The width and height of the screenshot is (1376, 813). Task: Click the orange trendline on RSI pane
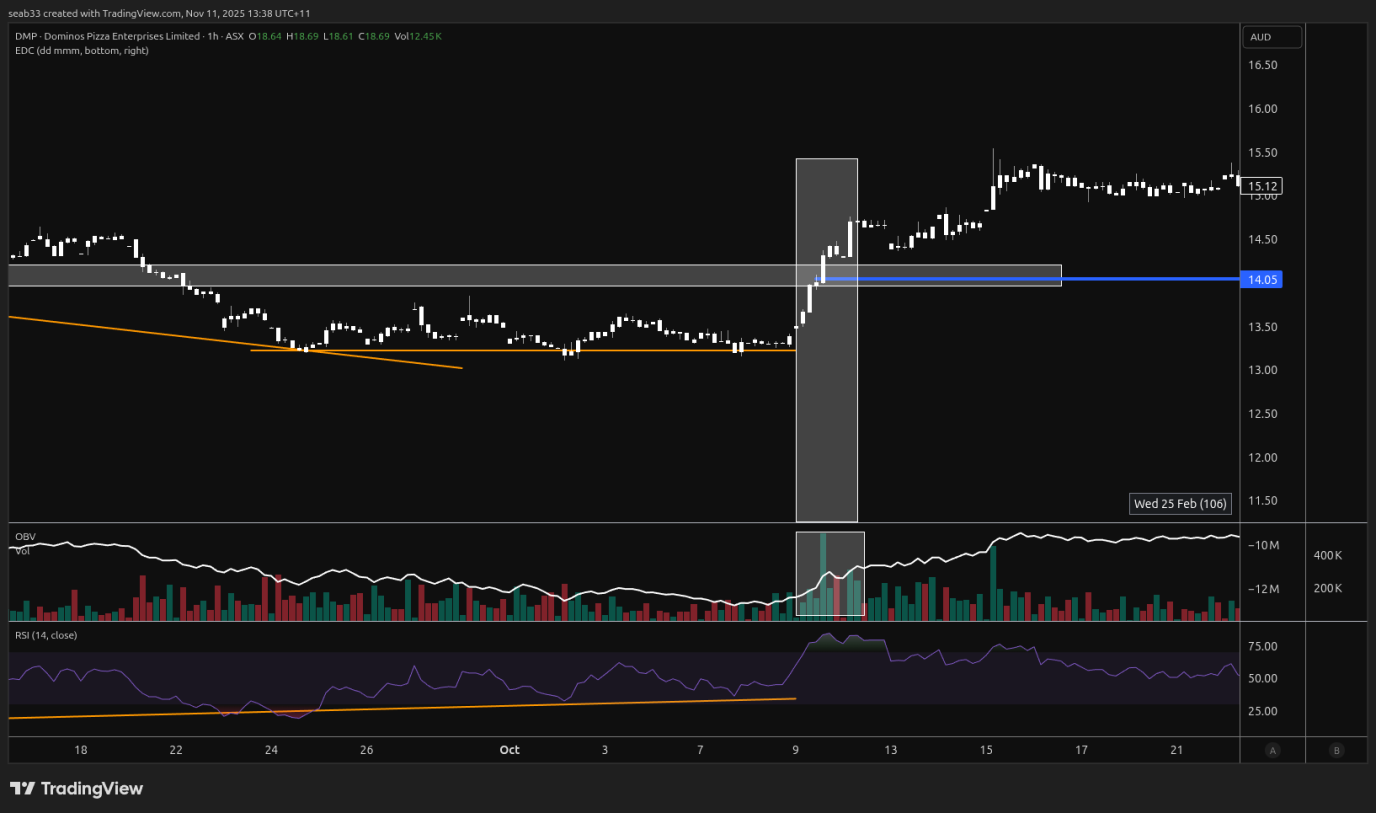click(x=400, y=708)
